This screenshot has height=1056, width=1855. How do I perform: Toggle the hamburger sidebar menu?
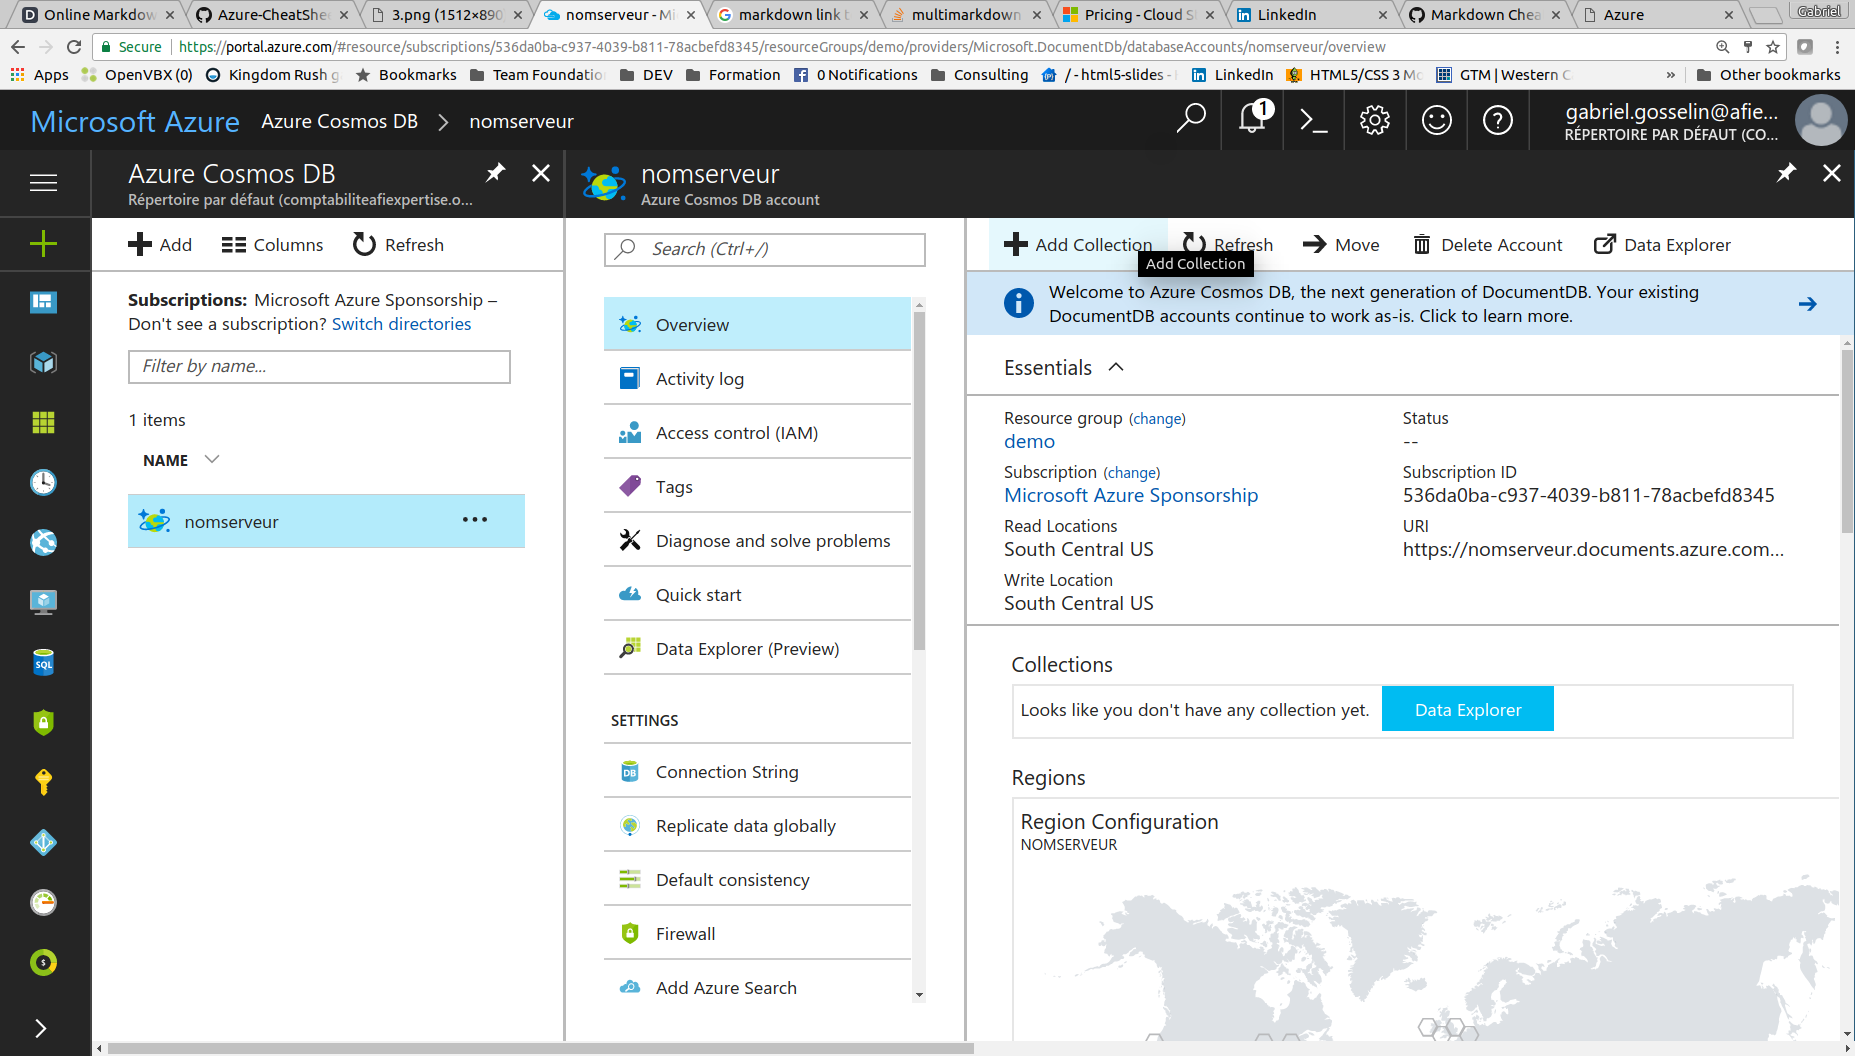pyautogui.click(x=43, y=182)
